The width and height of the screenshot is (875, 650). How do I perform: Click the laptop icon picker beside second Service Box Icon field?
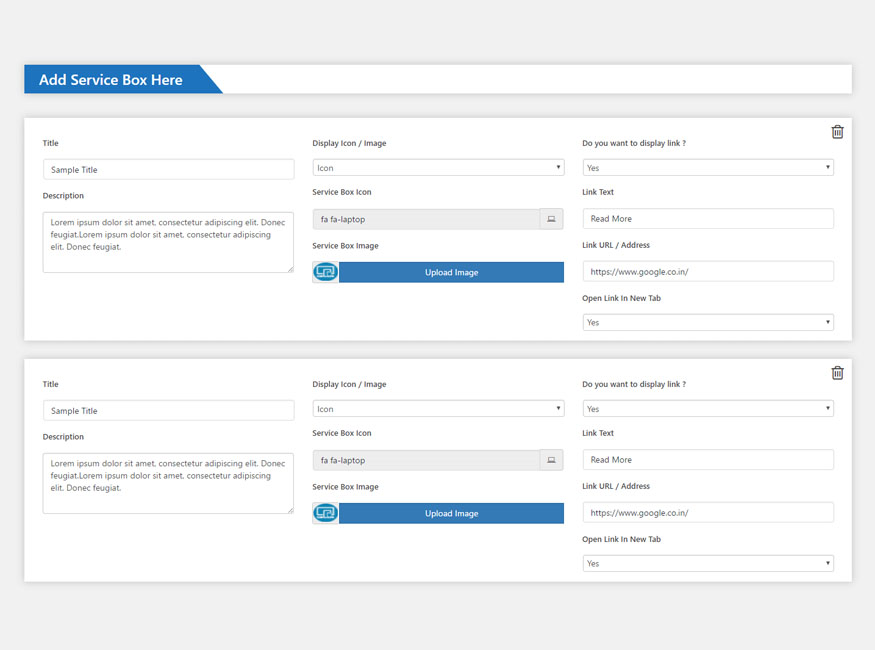(551, 459)
